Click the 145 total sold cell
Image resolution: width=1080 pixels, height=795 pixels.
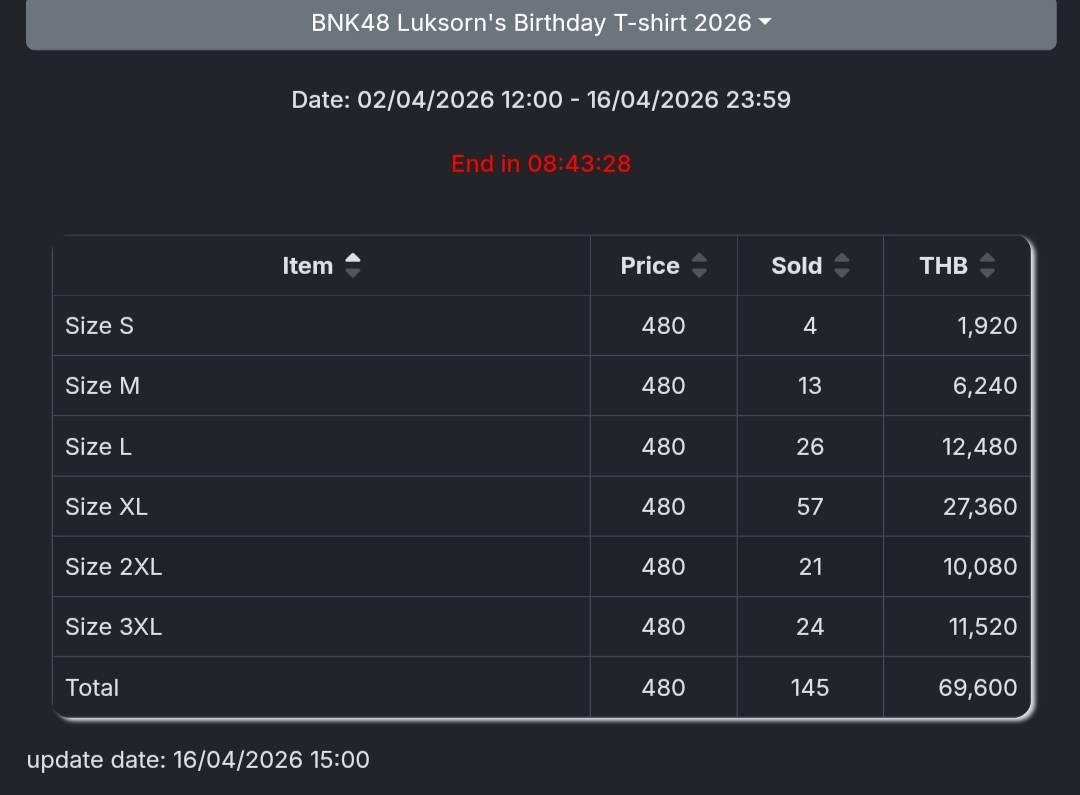[x=809, y=688]
